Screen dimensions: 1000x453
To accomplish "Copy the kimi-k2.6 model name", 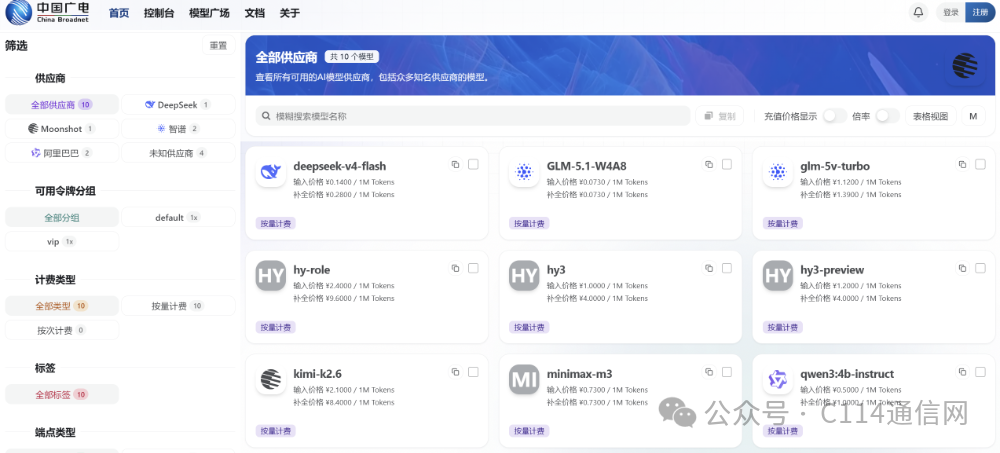I will click(x=455, y=372).
